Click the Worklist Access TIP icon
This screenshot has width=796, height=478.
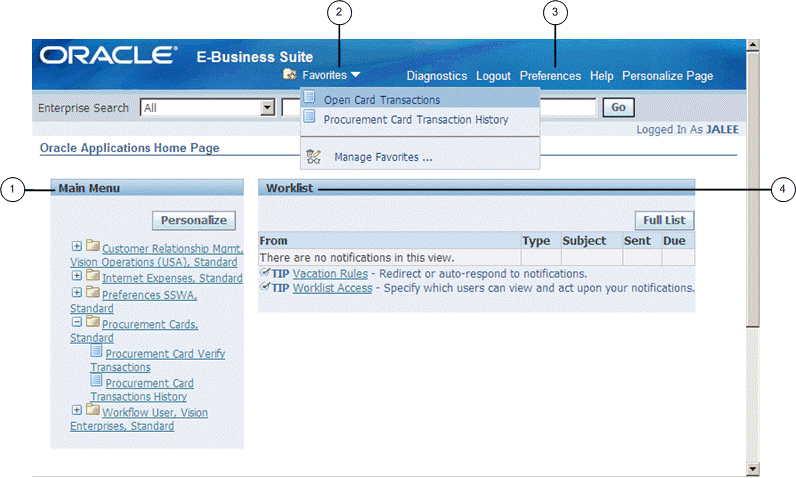tap(264, 287)
